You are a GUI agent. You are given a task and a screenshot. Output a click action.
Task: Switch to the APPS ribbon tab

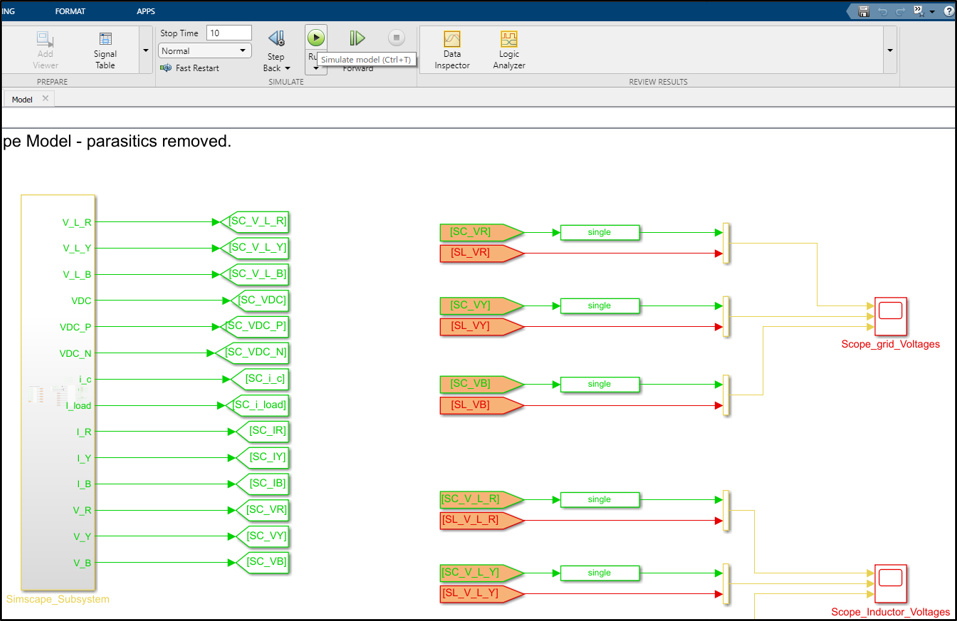coord(146,11)
